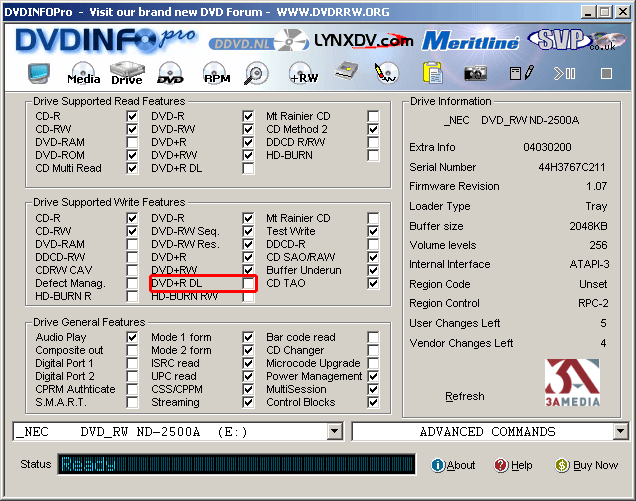This screenshot has height=501, width=636.
Task: Toggle Streaming general feature checkbox
Action: tap(248, 402)
